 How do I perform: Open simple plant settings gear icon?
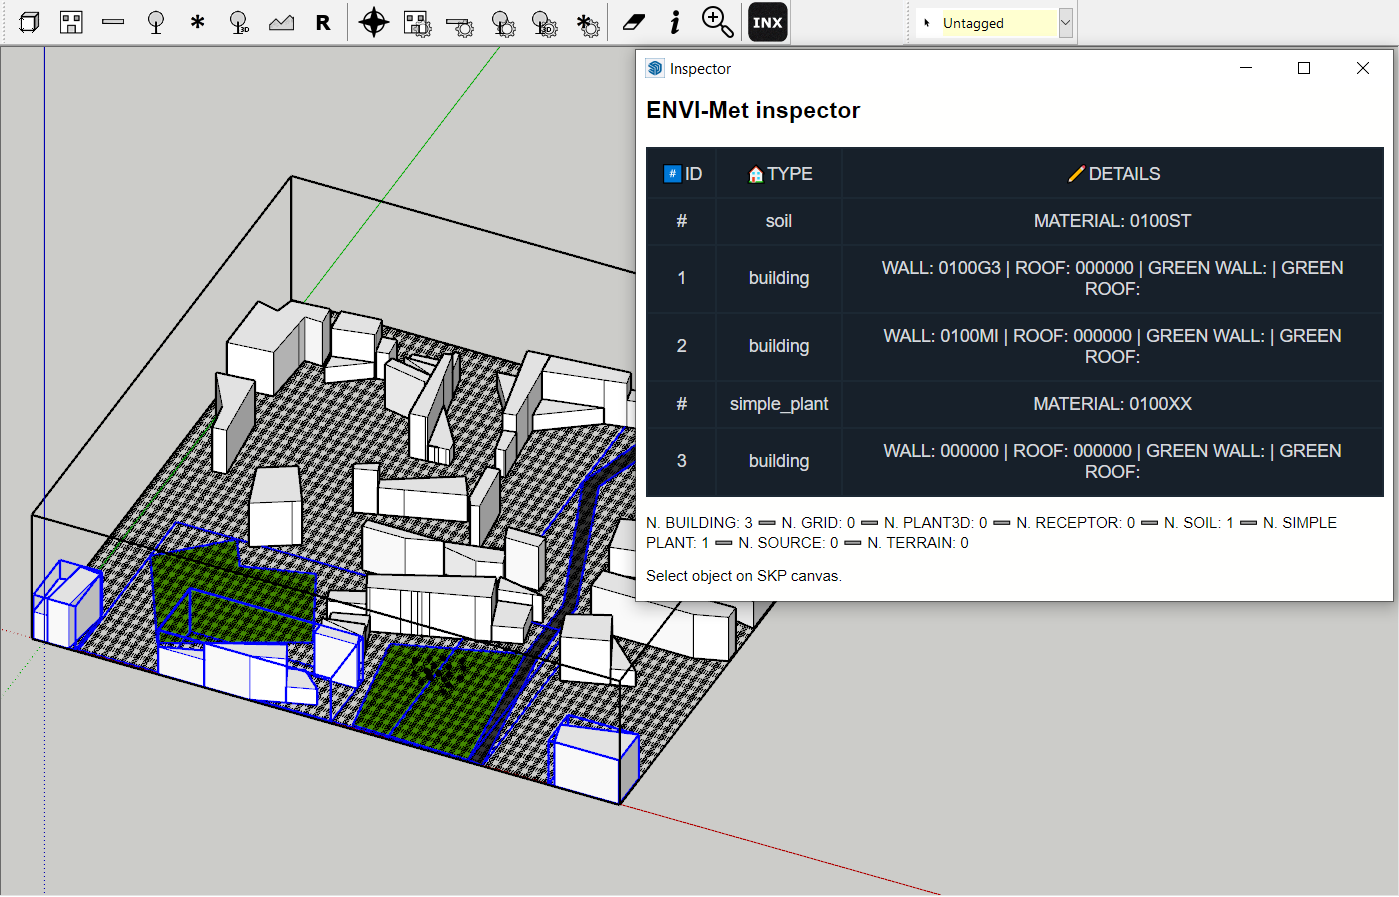(503, 23)
